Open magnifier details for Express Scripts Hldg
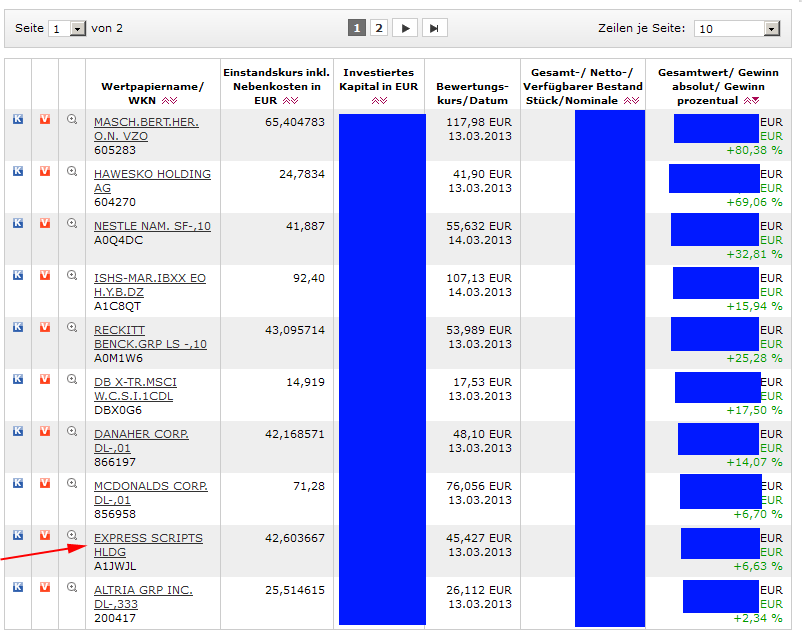Screen dimensions: 802x640 tap(72, 535)
